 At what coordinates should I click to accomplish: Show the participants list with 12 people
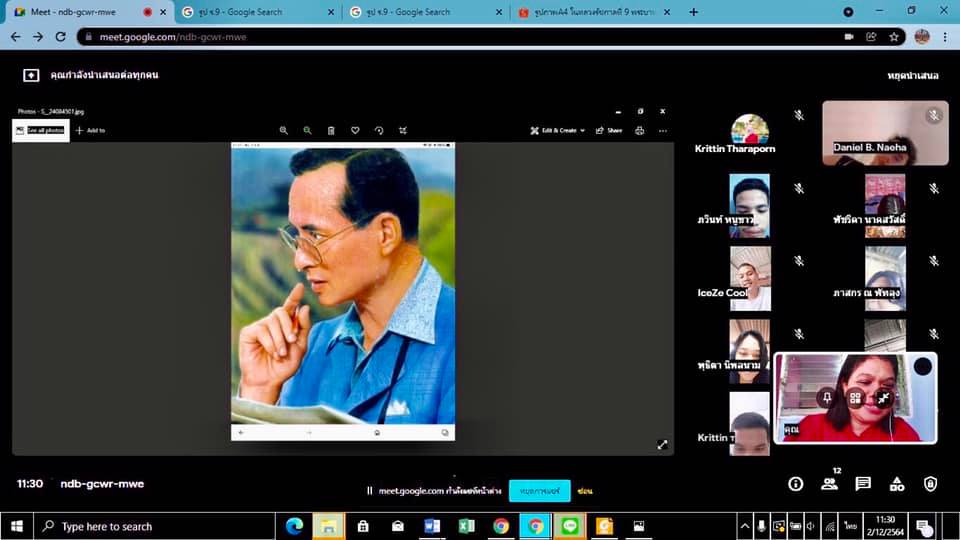click(829, 484)
